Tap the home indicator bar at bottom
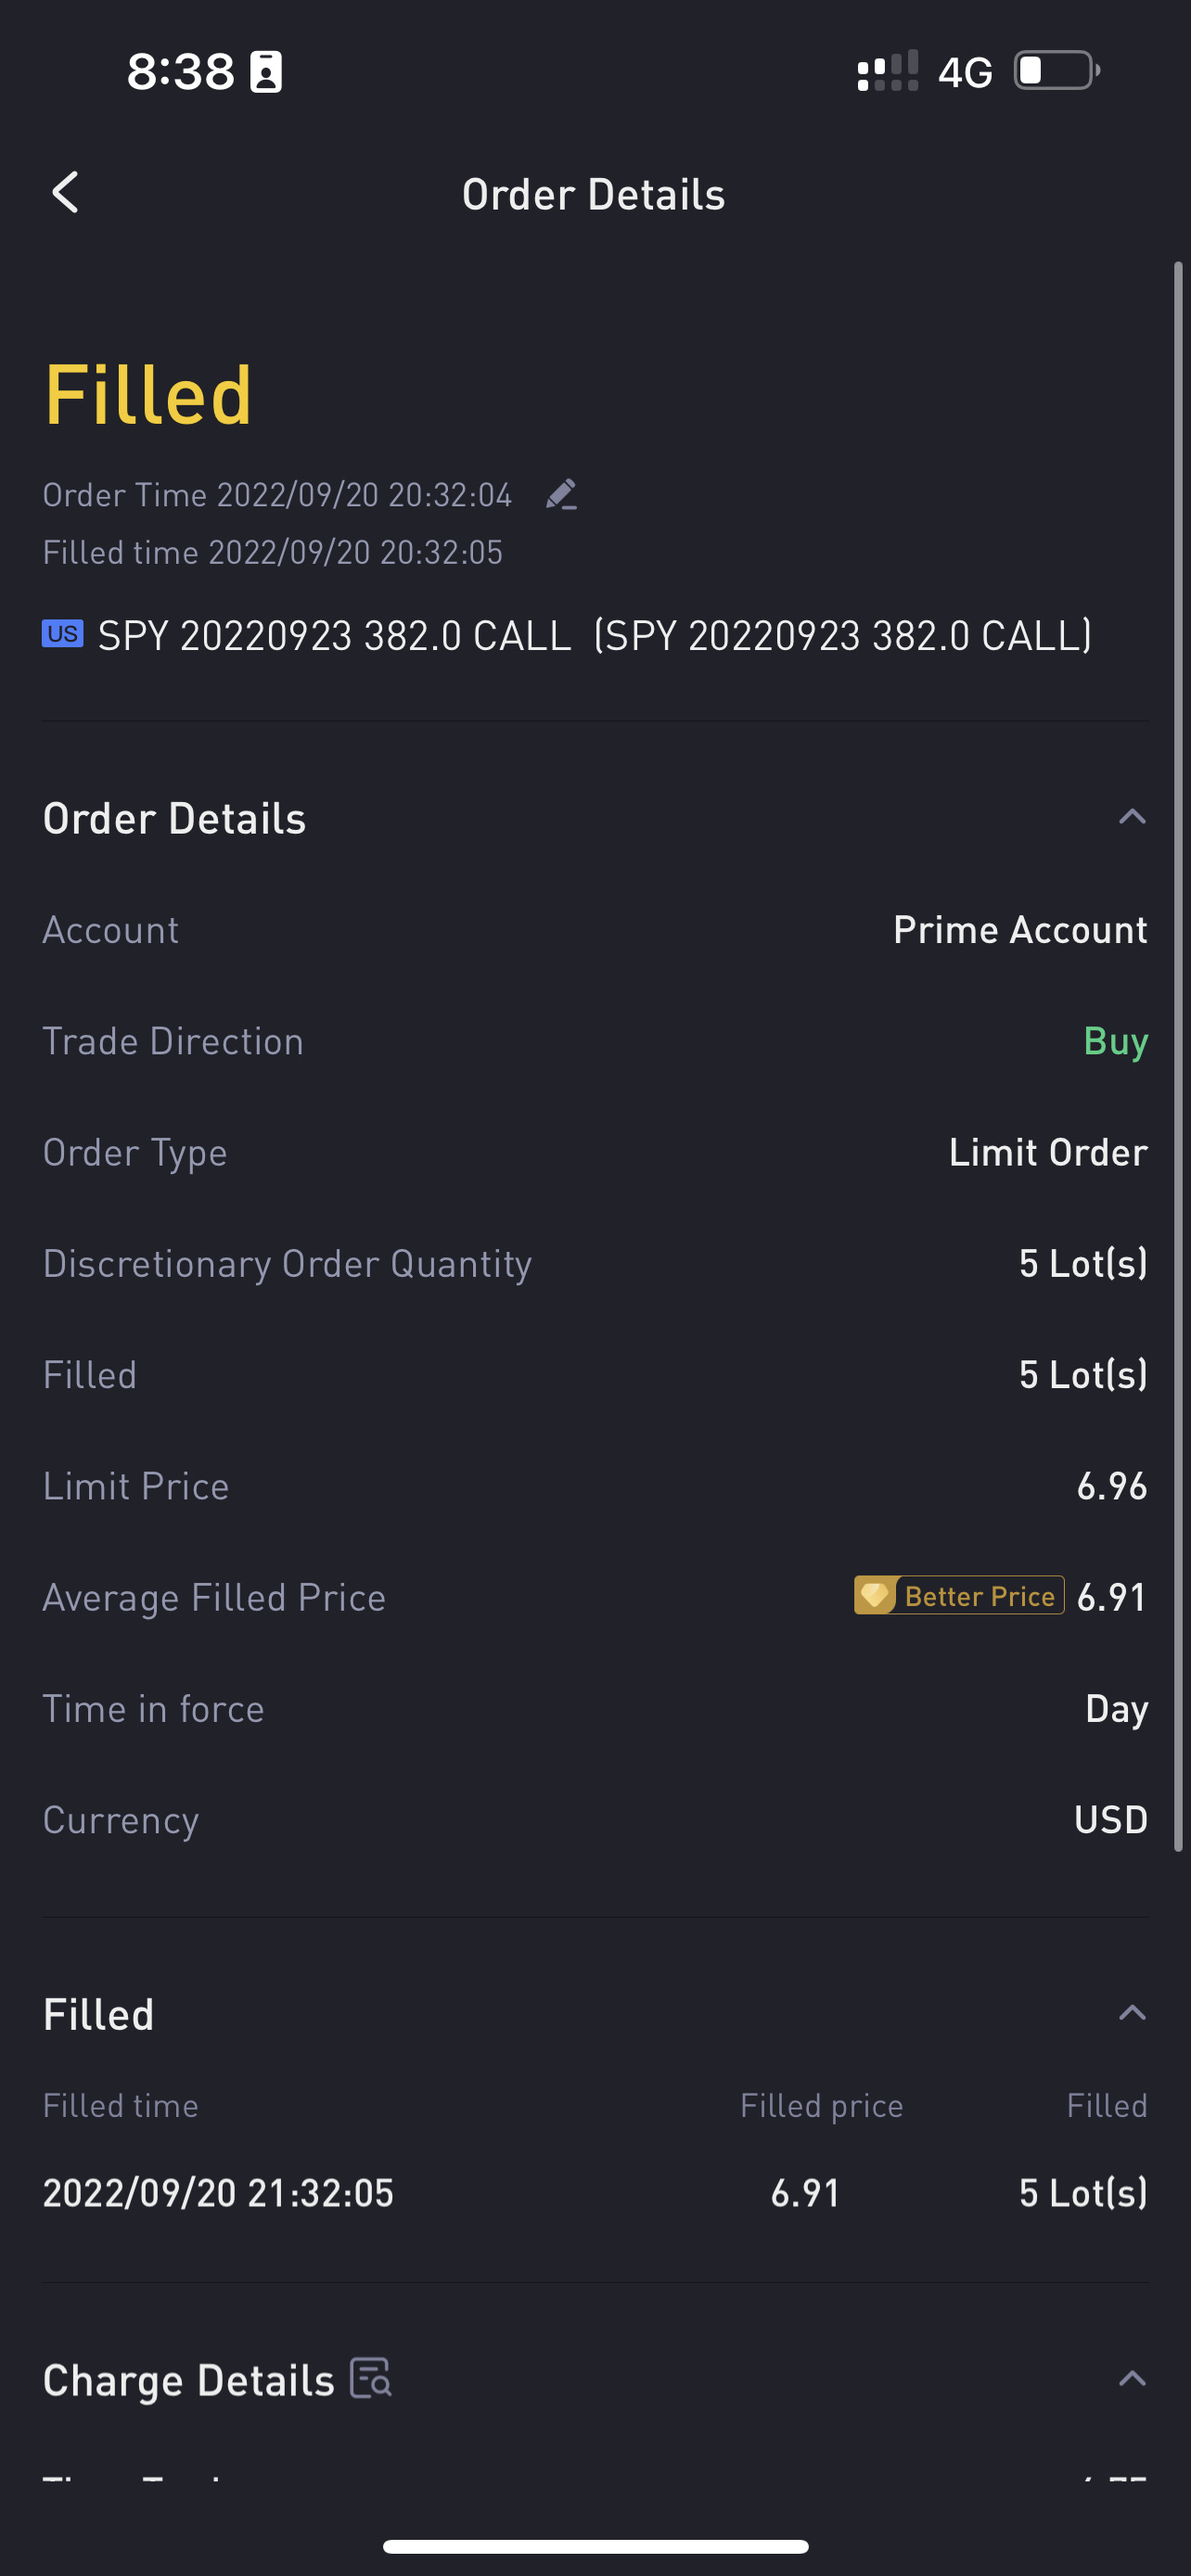The width and height of the screenshot is (1191, 2576). [x=595, y=2546]
